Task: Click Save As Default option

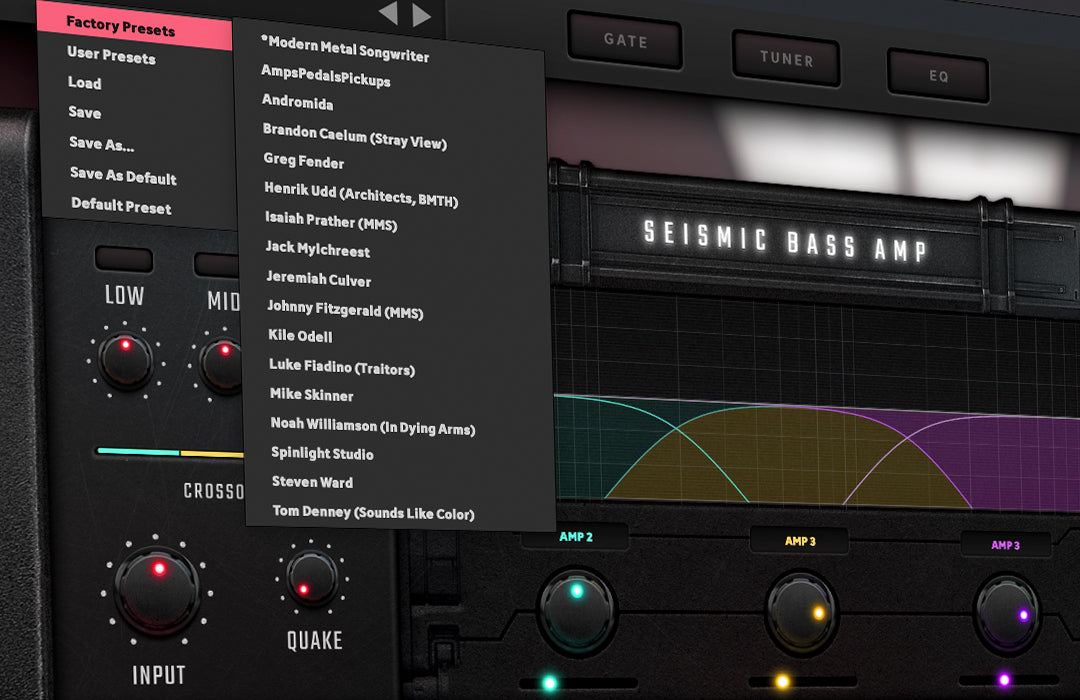Action: point(123,177)
